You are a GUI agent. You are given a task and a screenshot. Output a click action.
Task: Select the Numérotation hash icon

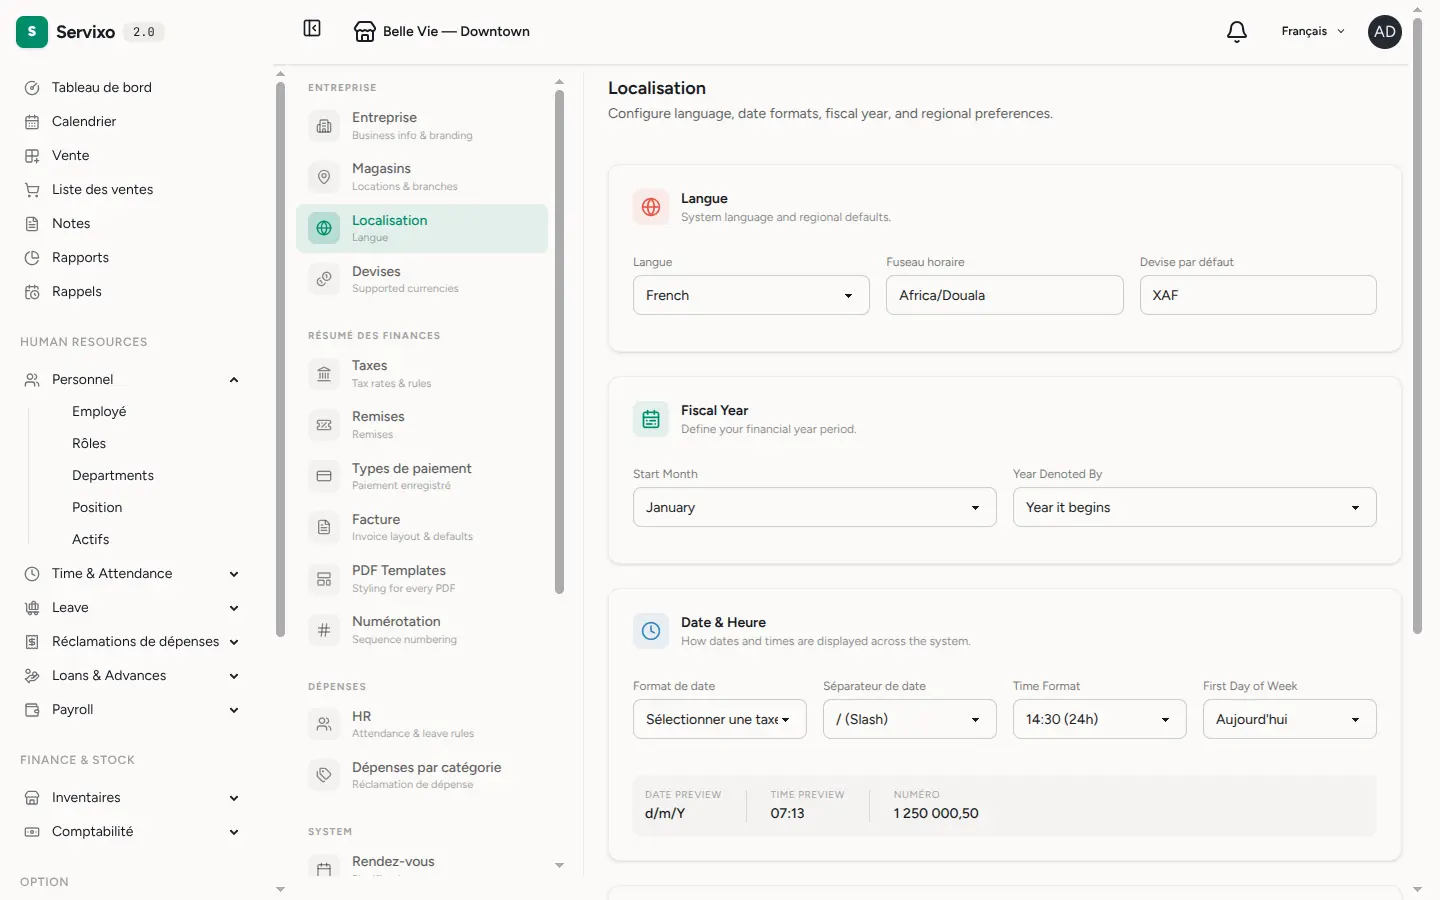tap(324, 630)
